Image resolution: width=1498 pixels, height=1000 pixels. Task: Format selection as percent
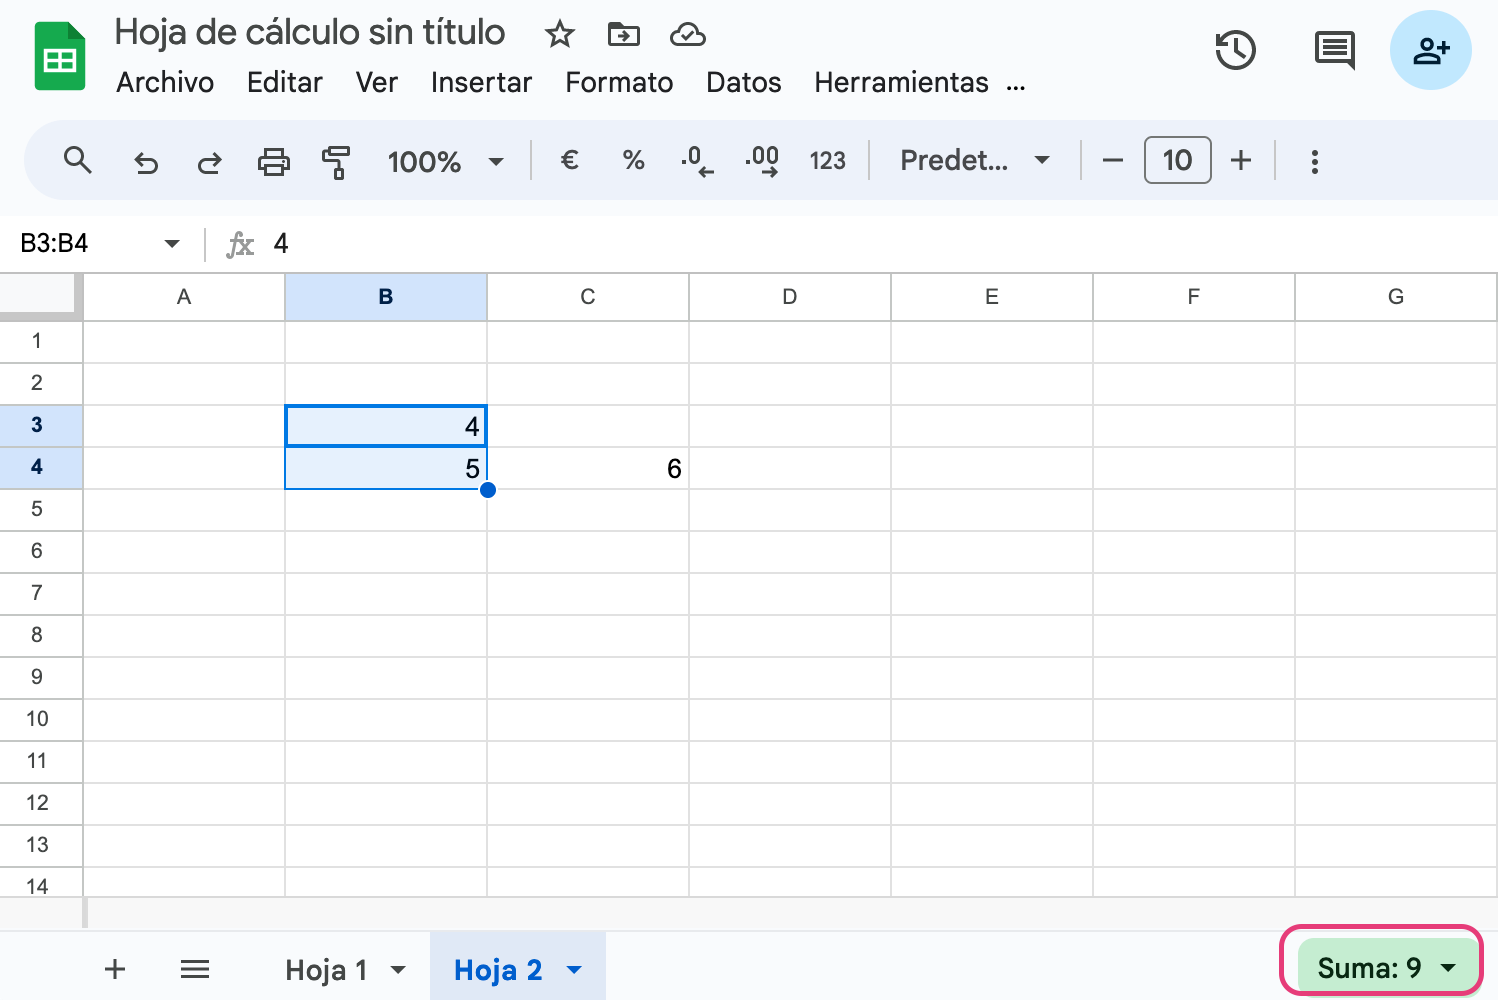(x=633, y=160)
